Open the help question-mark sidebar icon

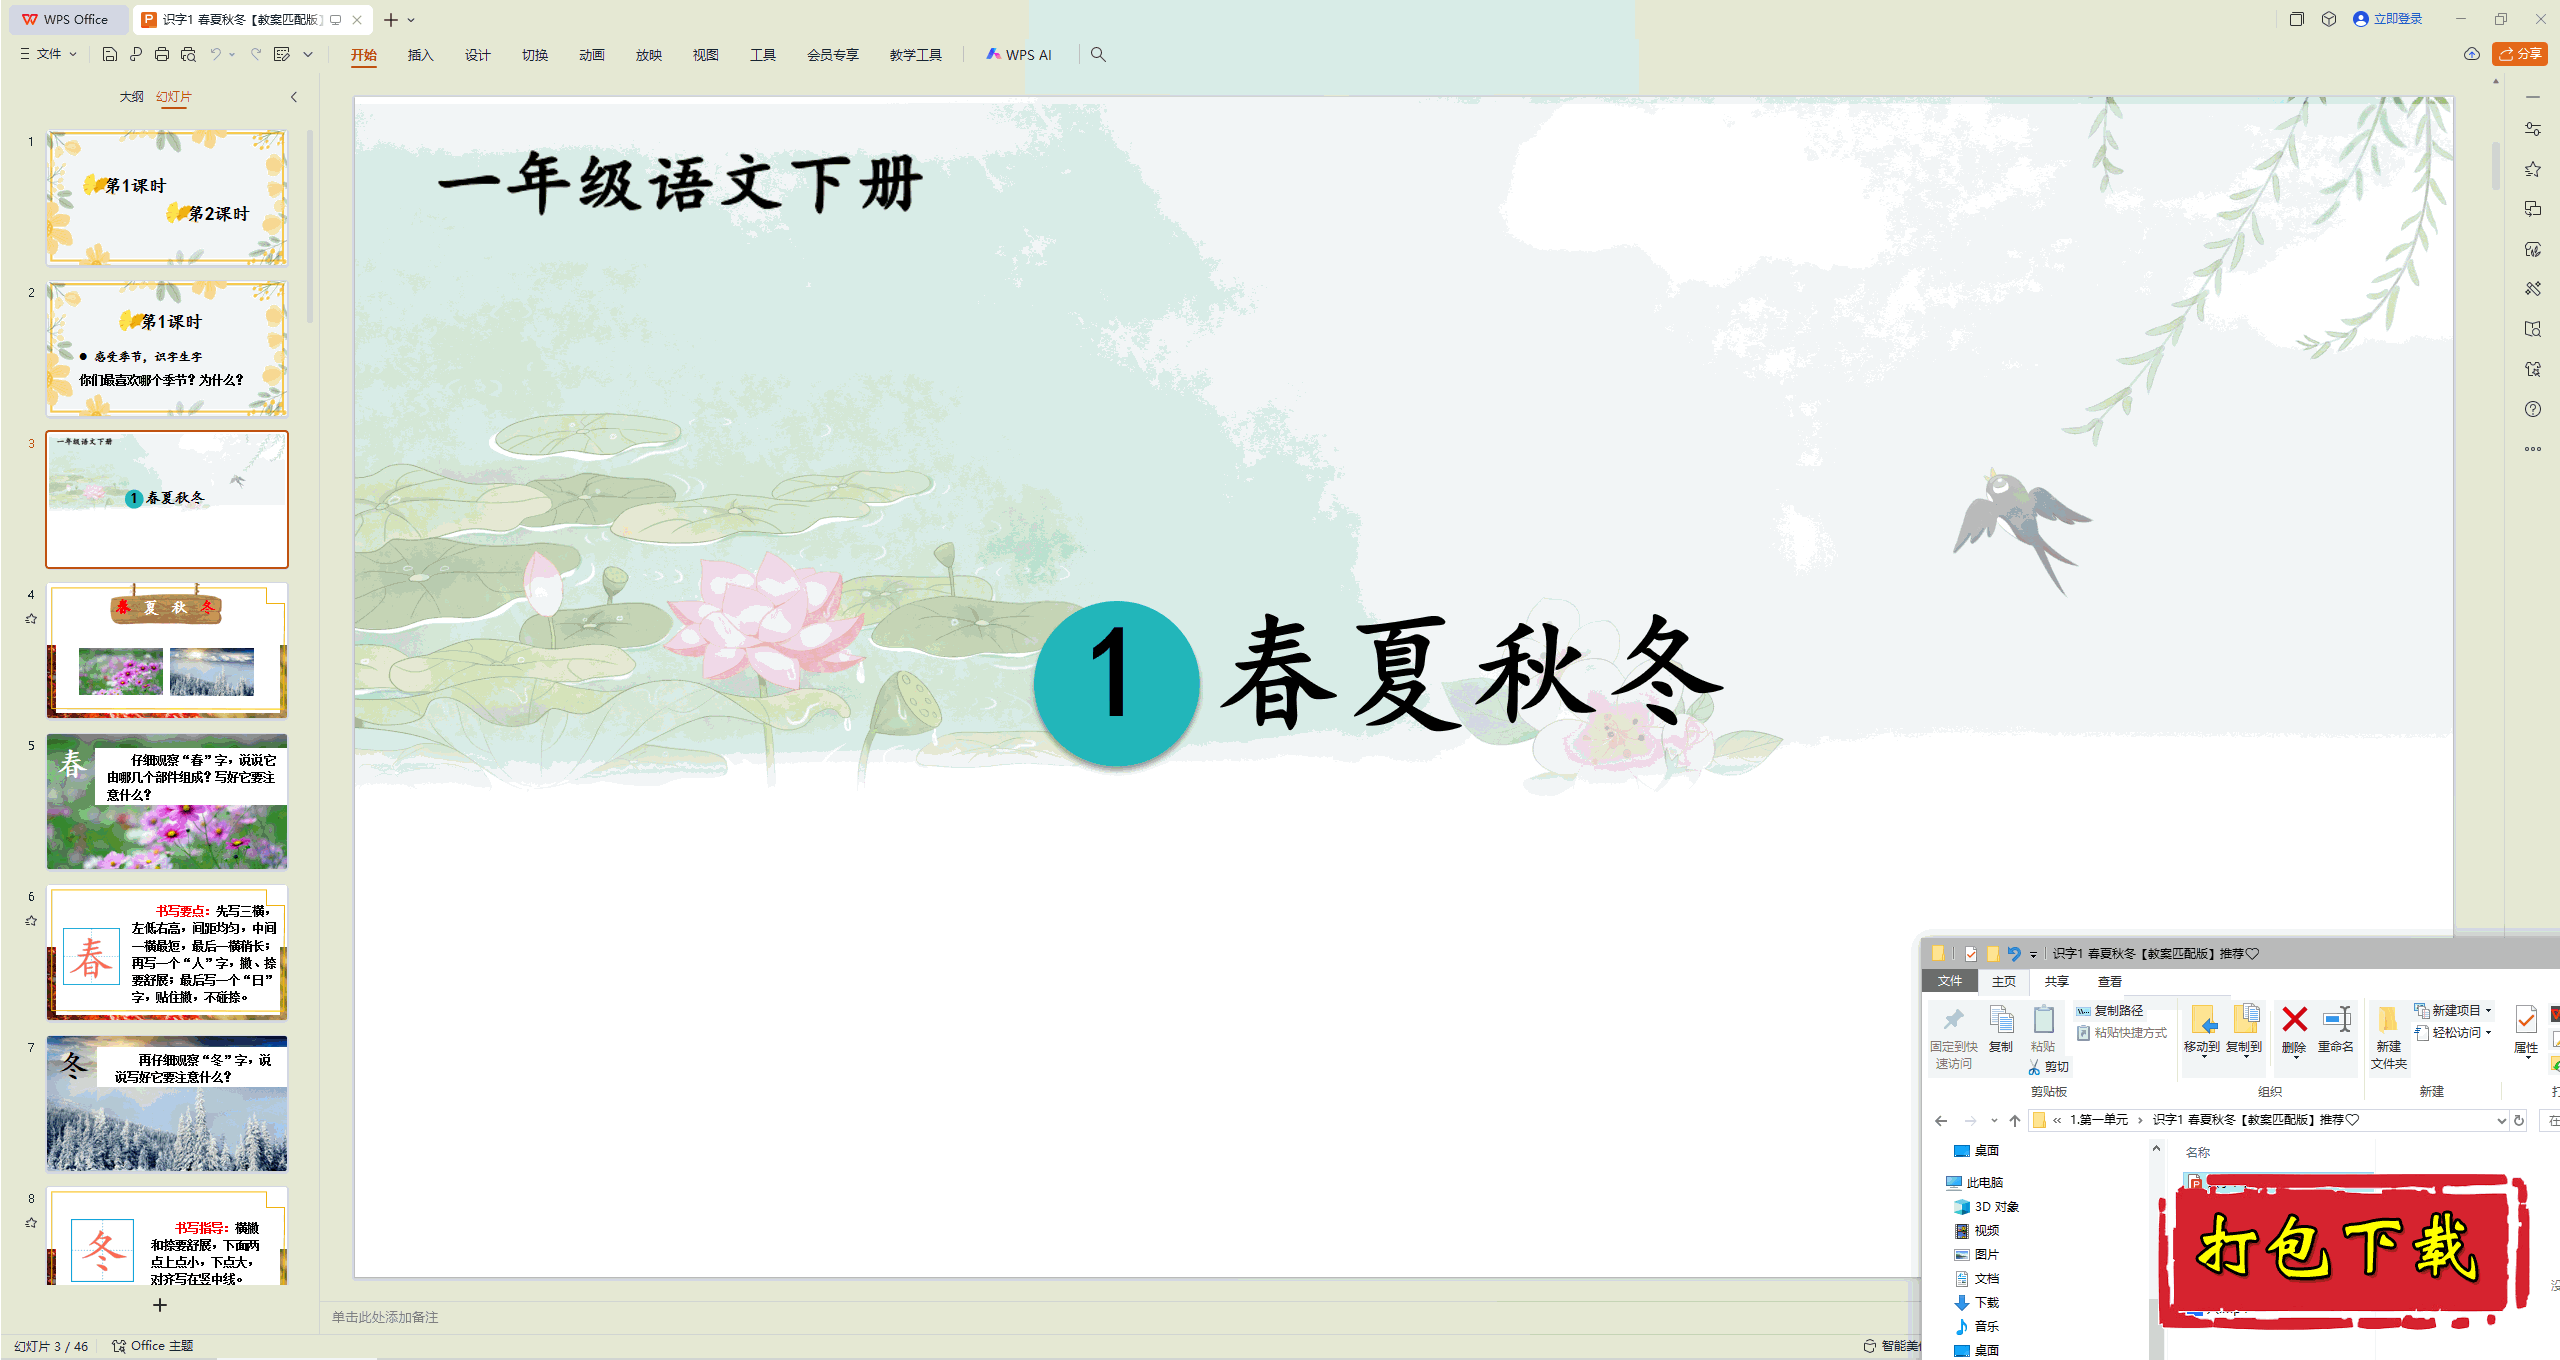[2532, 409]
